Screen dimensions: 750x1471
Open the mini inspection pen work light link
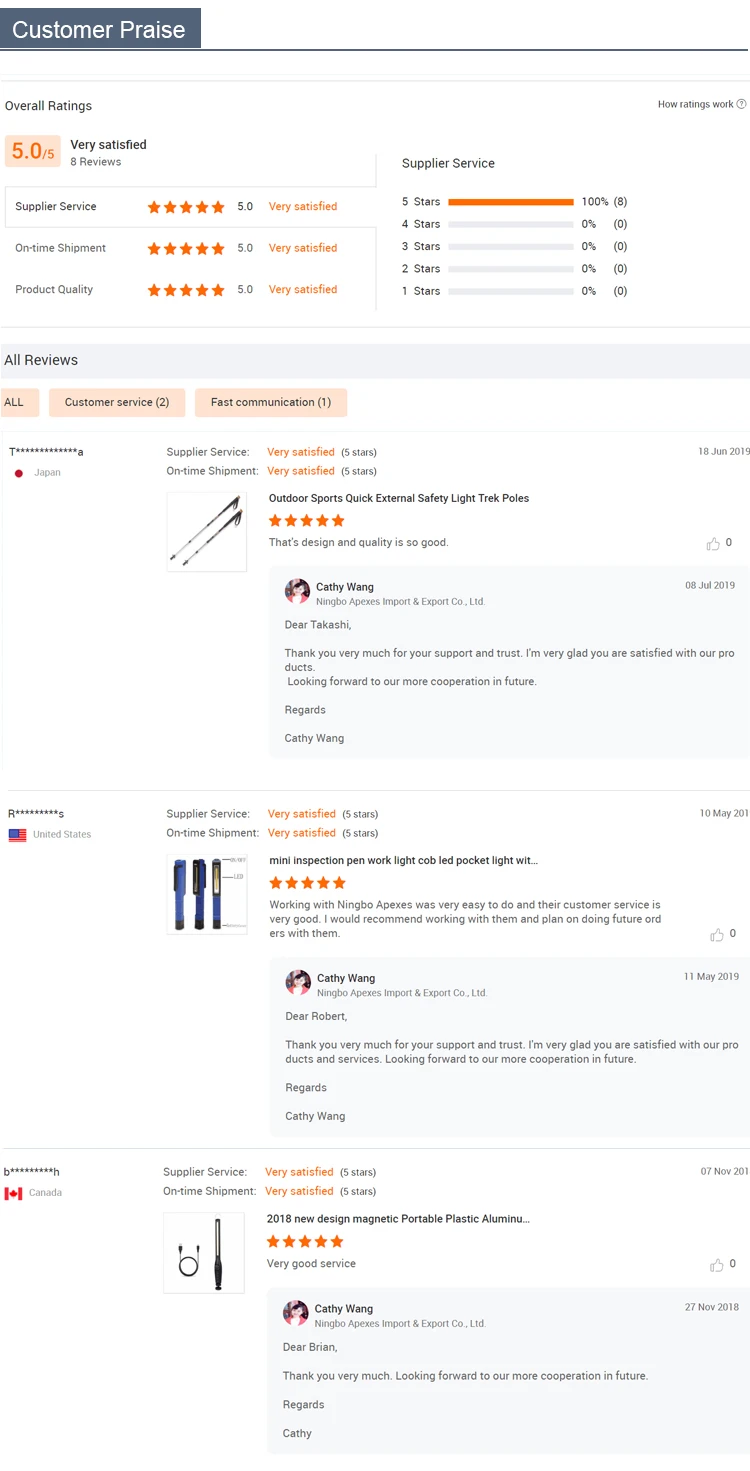click(x=403, y=860)
